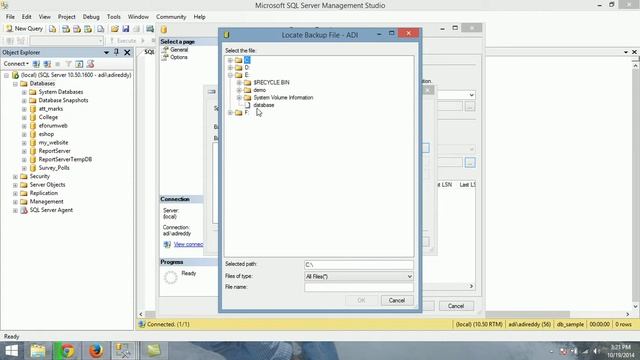Viewport: 640px width, 360px height.
Task: Open the Connect dropdown in Object Explorer
Action: (16, 64)
